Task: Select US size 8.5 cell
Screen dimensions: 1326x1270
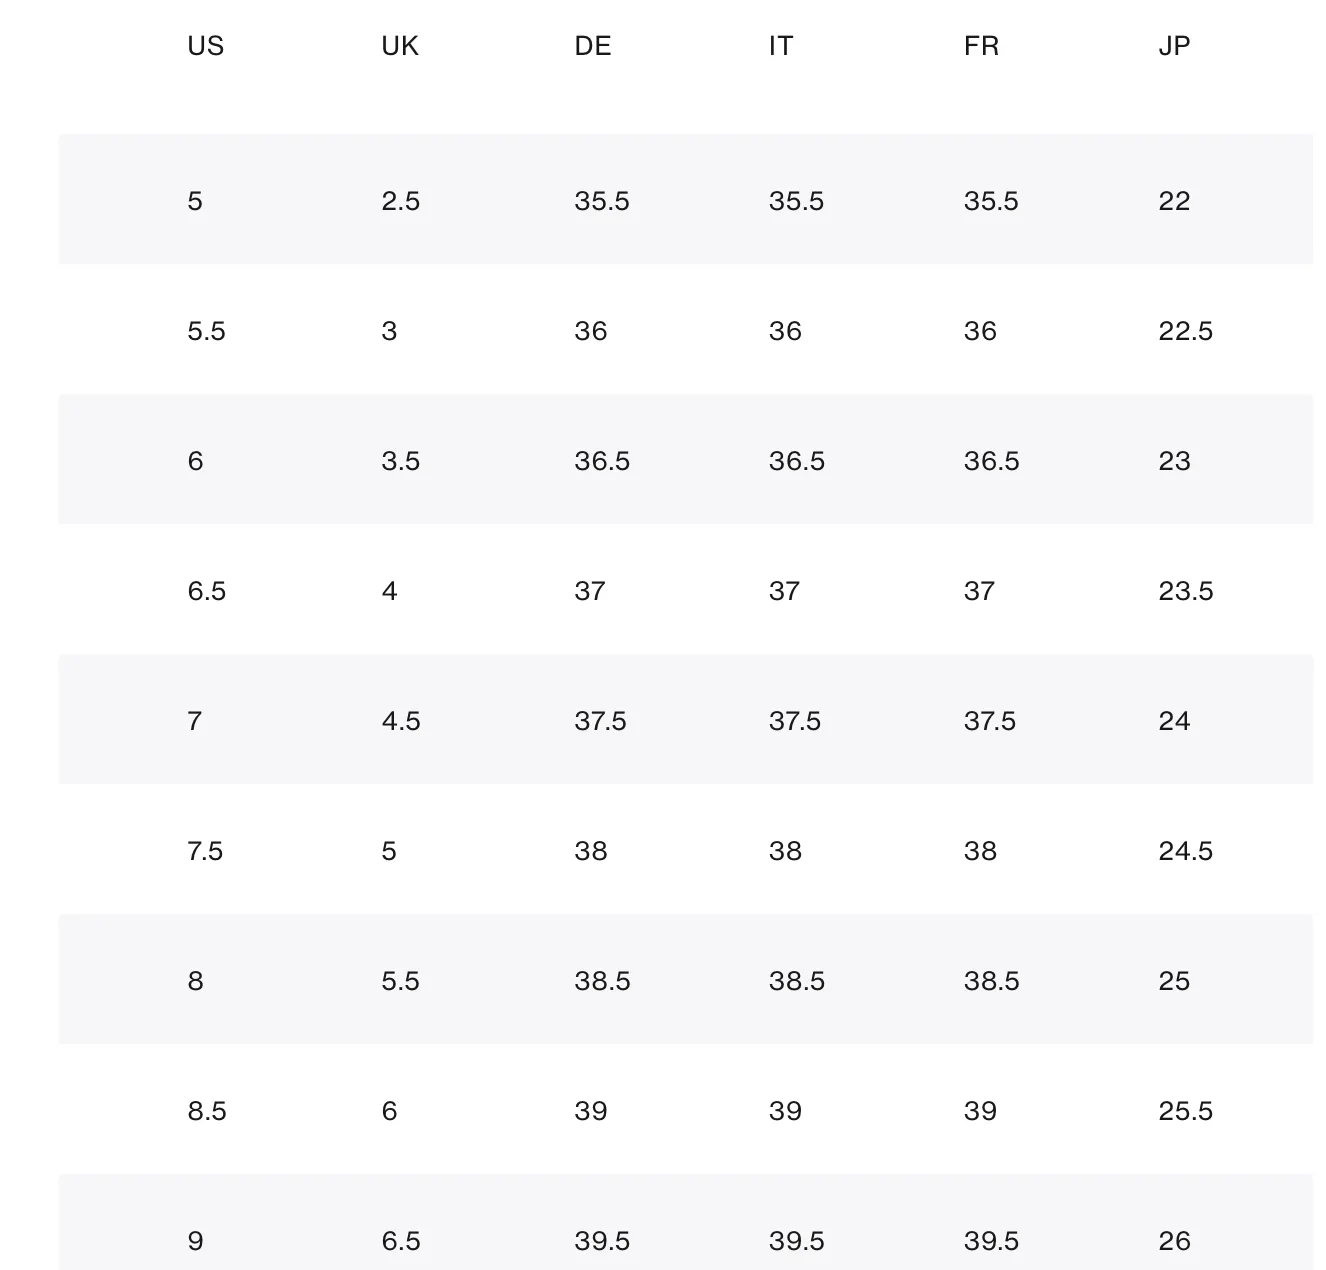Action: (206, 1111)
